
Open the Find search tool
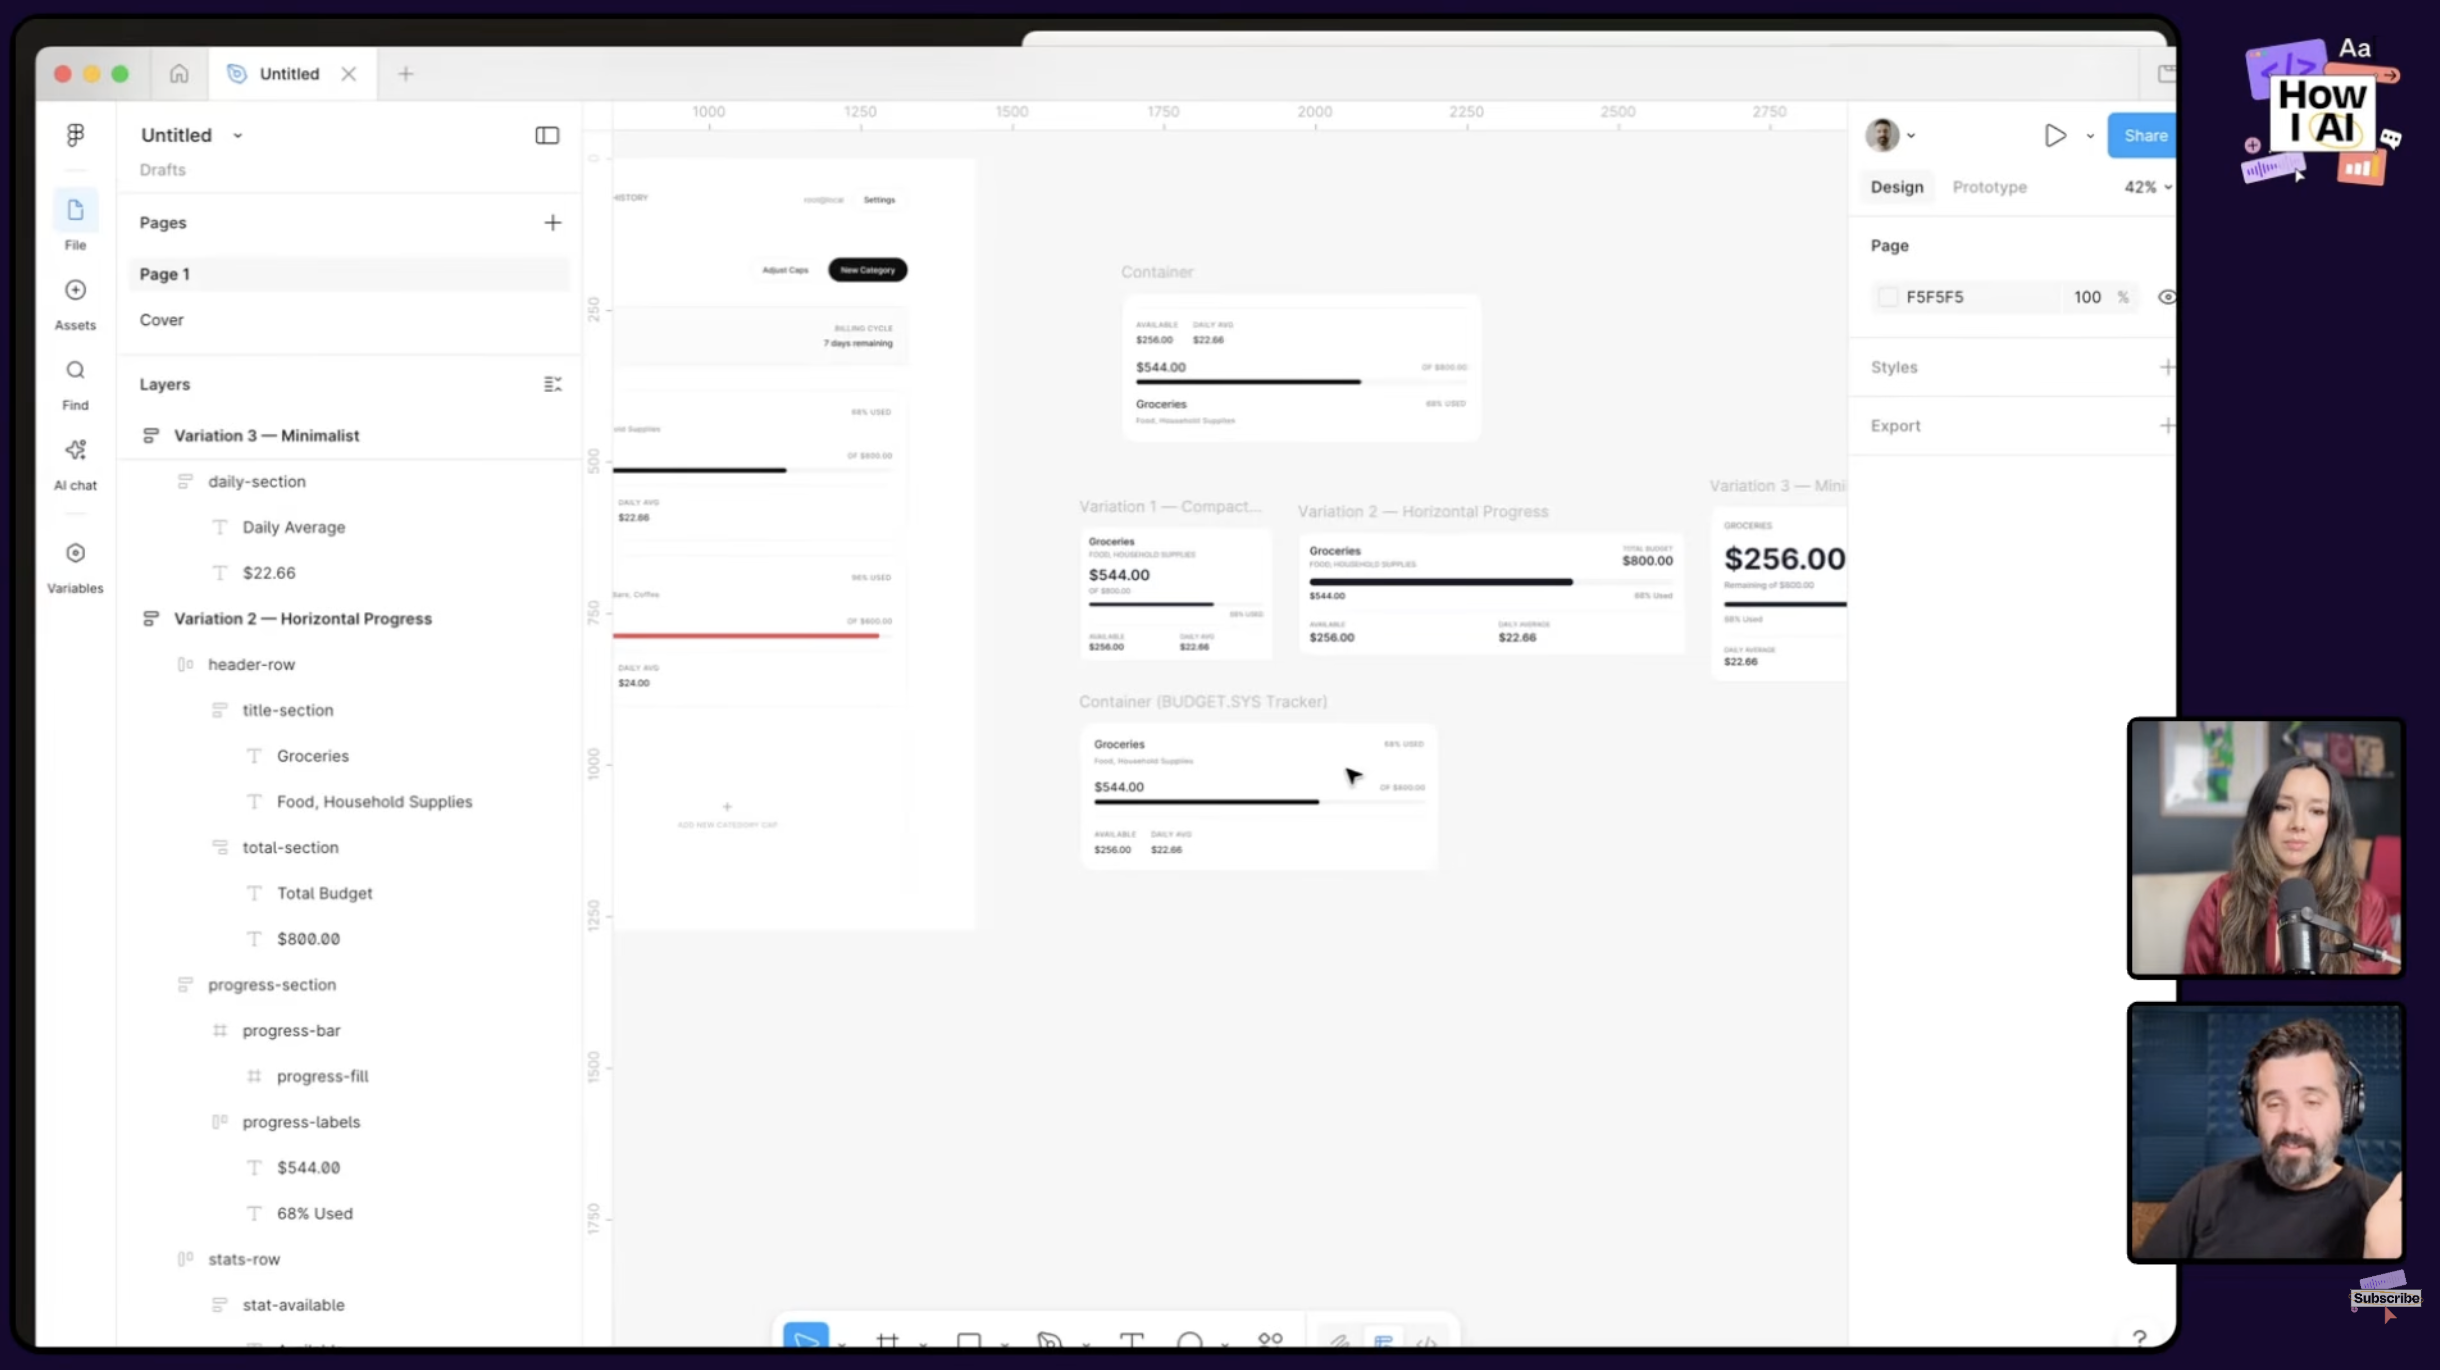75,370
